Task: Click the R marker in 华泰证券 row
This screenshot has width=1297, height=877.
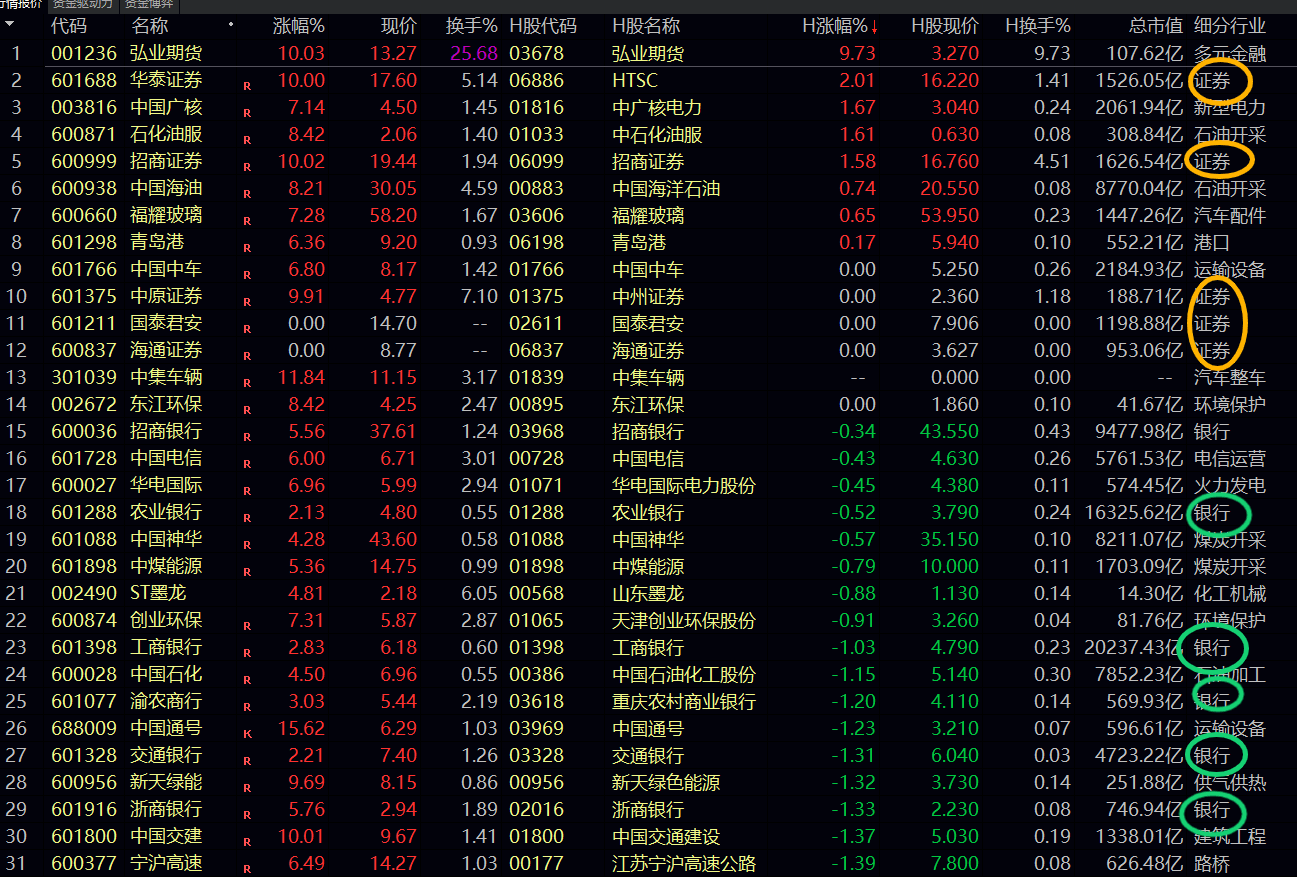Action: (x=246, y=87)
